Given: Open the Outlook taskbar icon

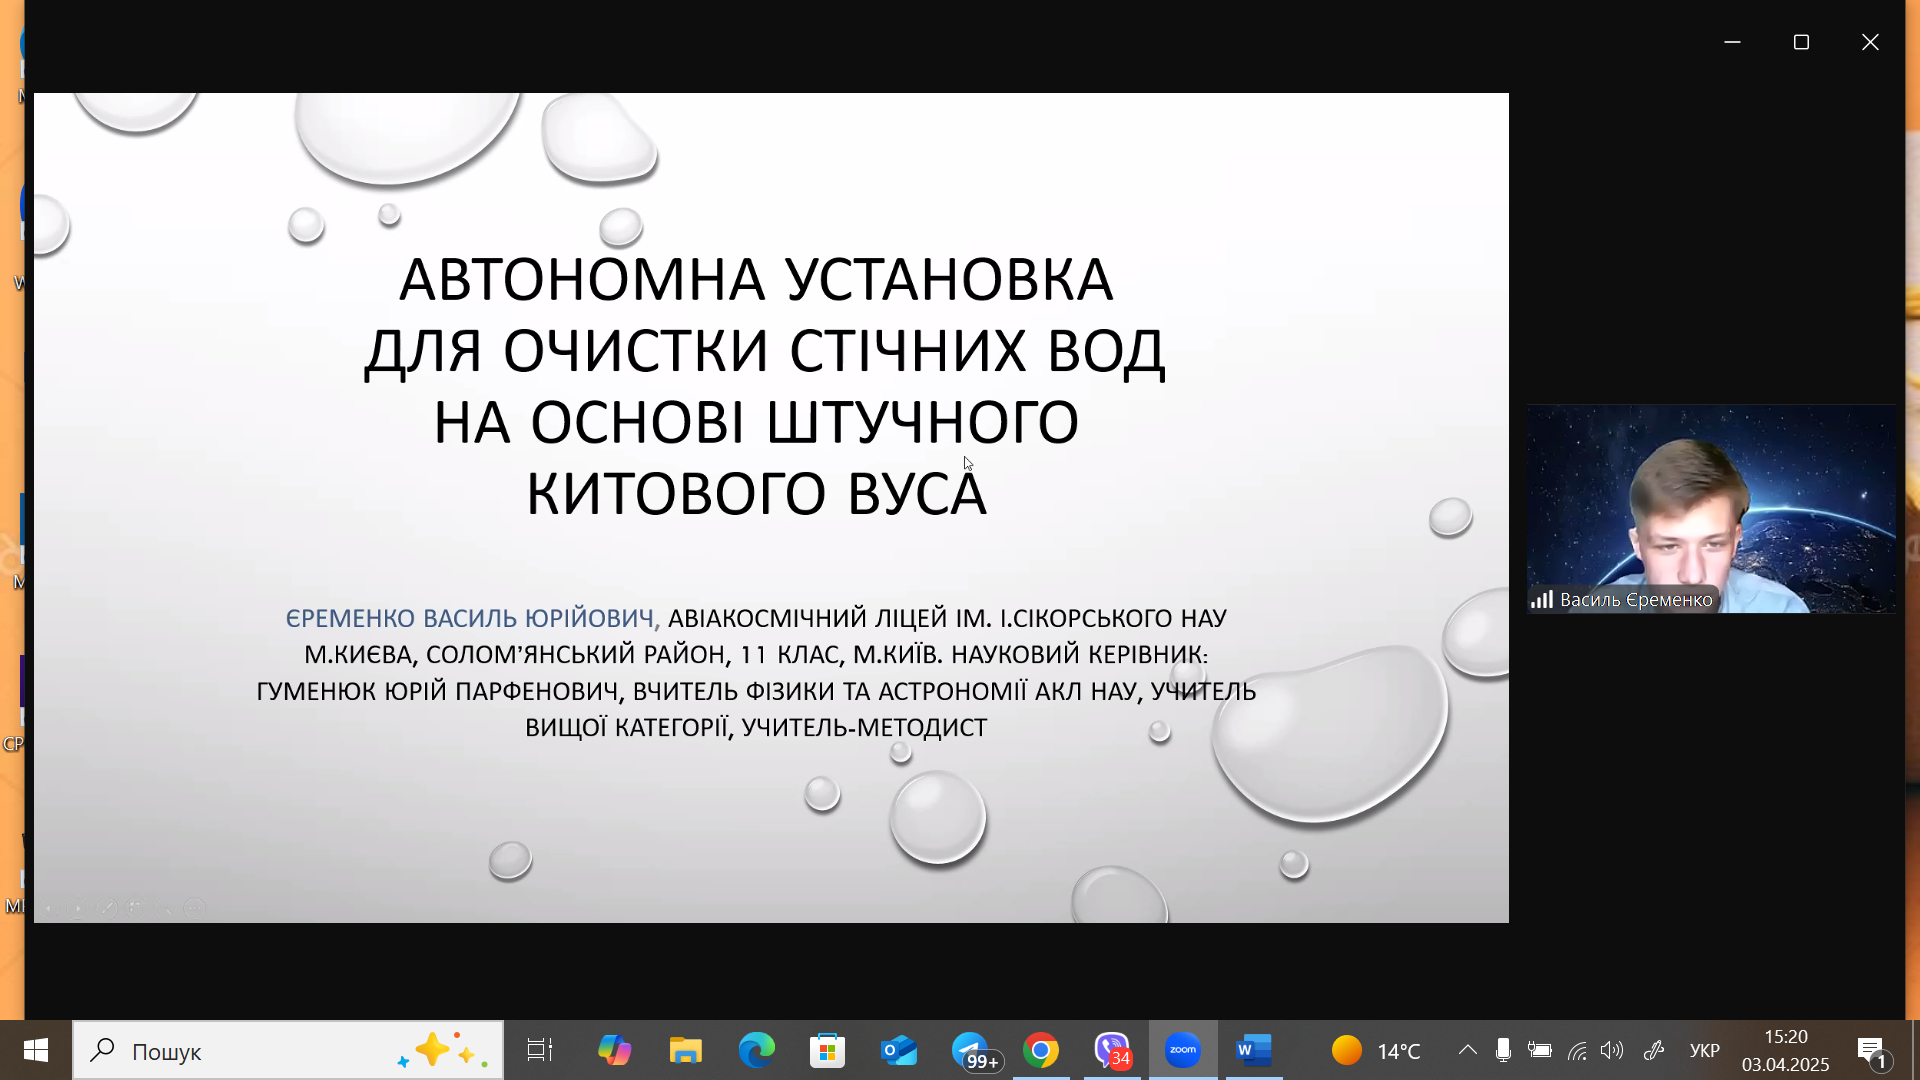Looking at the screenshot, I should click(x=899, y=1050).
